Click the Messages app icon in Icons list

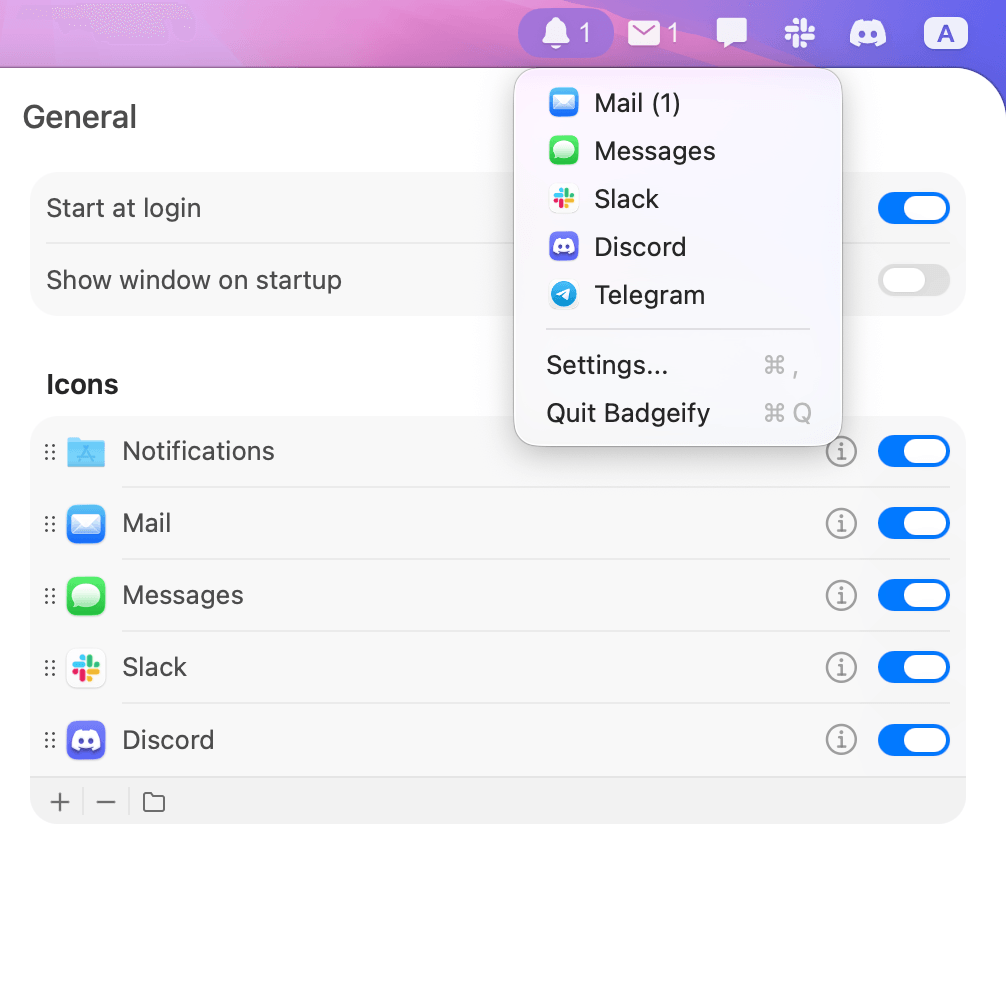pyautogui.click(x=86, y=595)
